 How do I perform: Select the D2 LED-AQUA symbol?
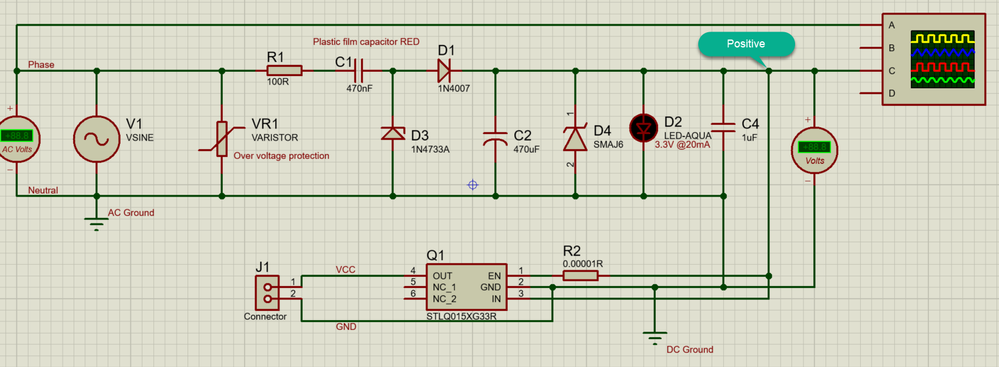[x=643, y=127]
